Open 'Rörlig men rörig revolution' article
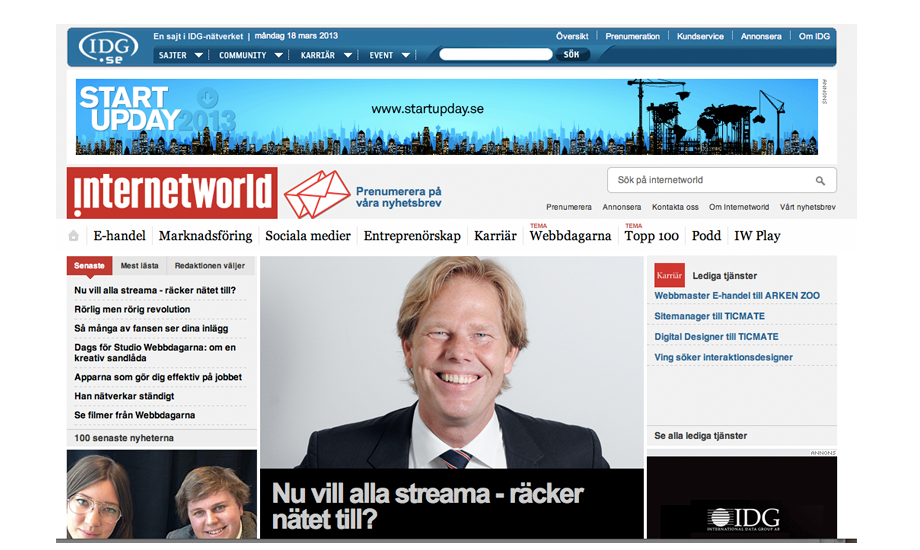This screenshot has width=920, height=550. (x=132, y=309)
